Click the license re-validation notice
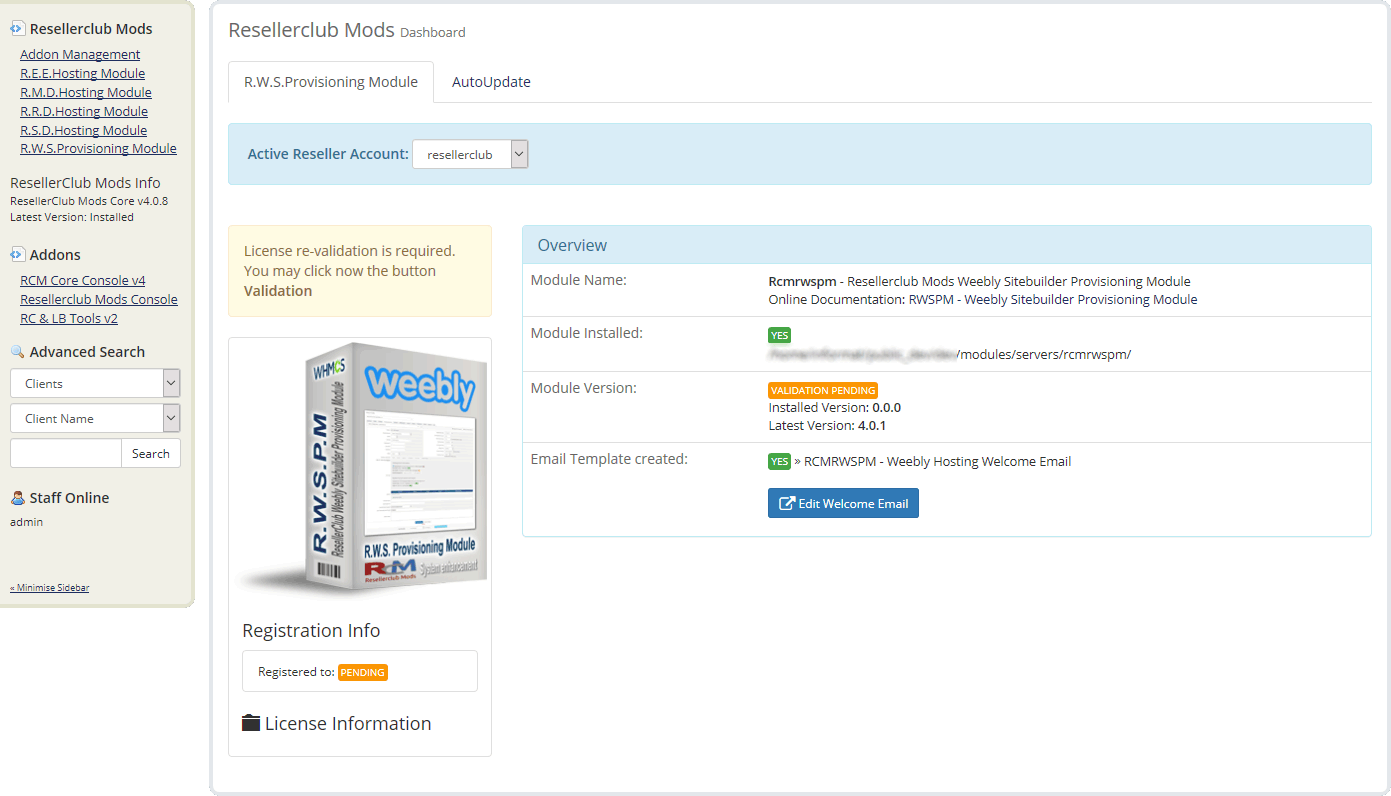Viewport: 1391px width, 796px height. [360, 271]
